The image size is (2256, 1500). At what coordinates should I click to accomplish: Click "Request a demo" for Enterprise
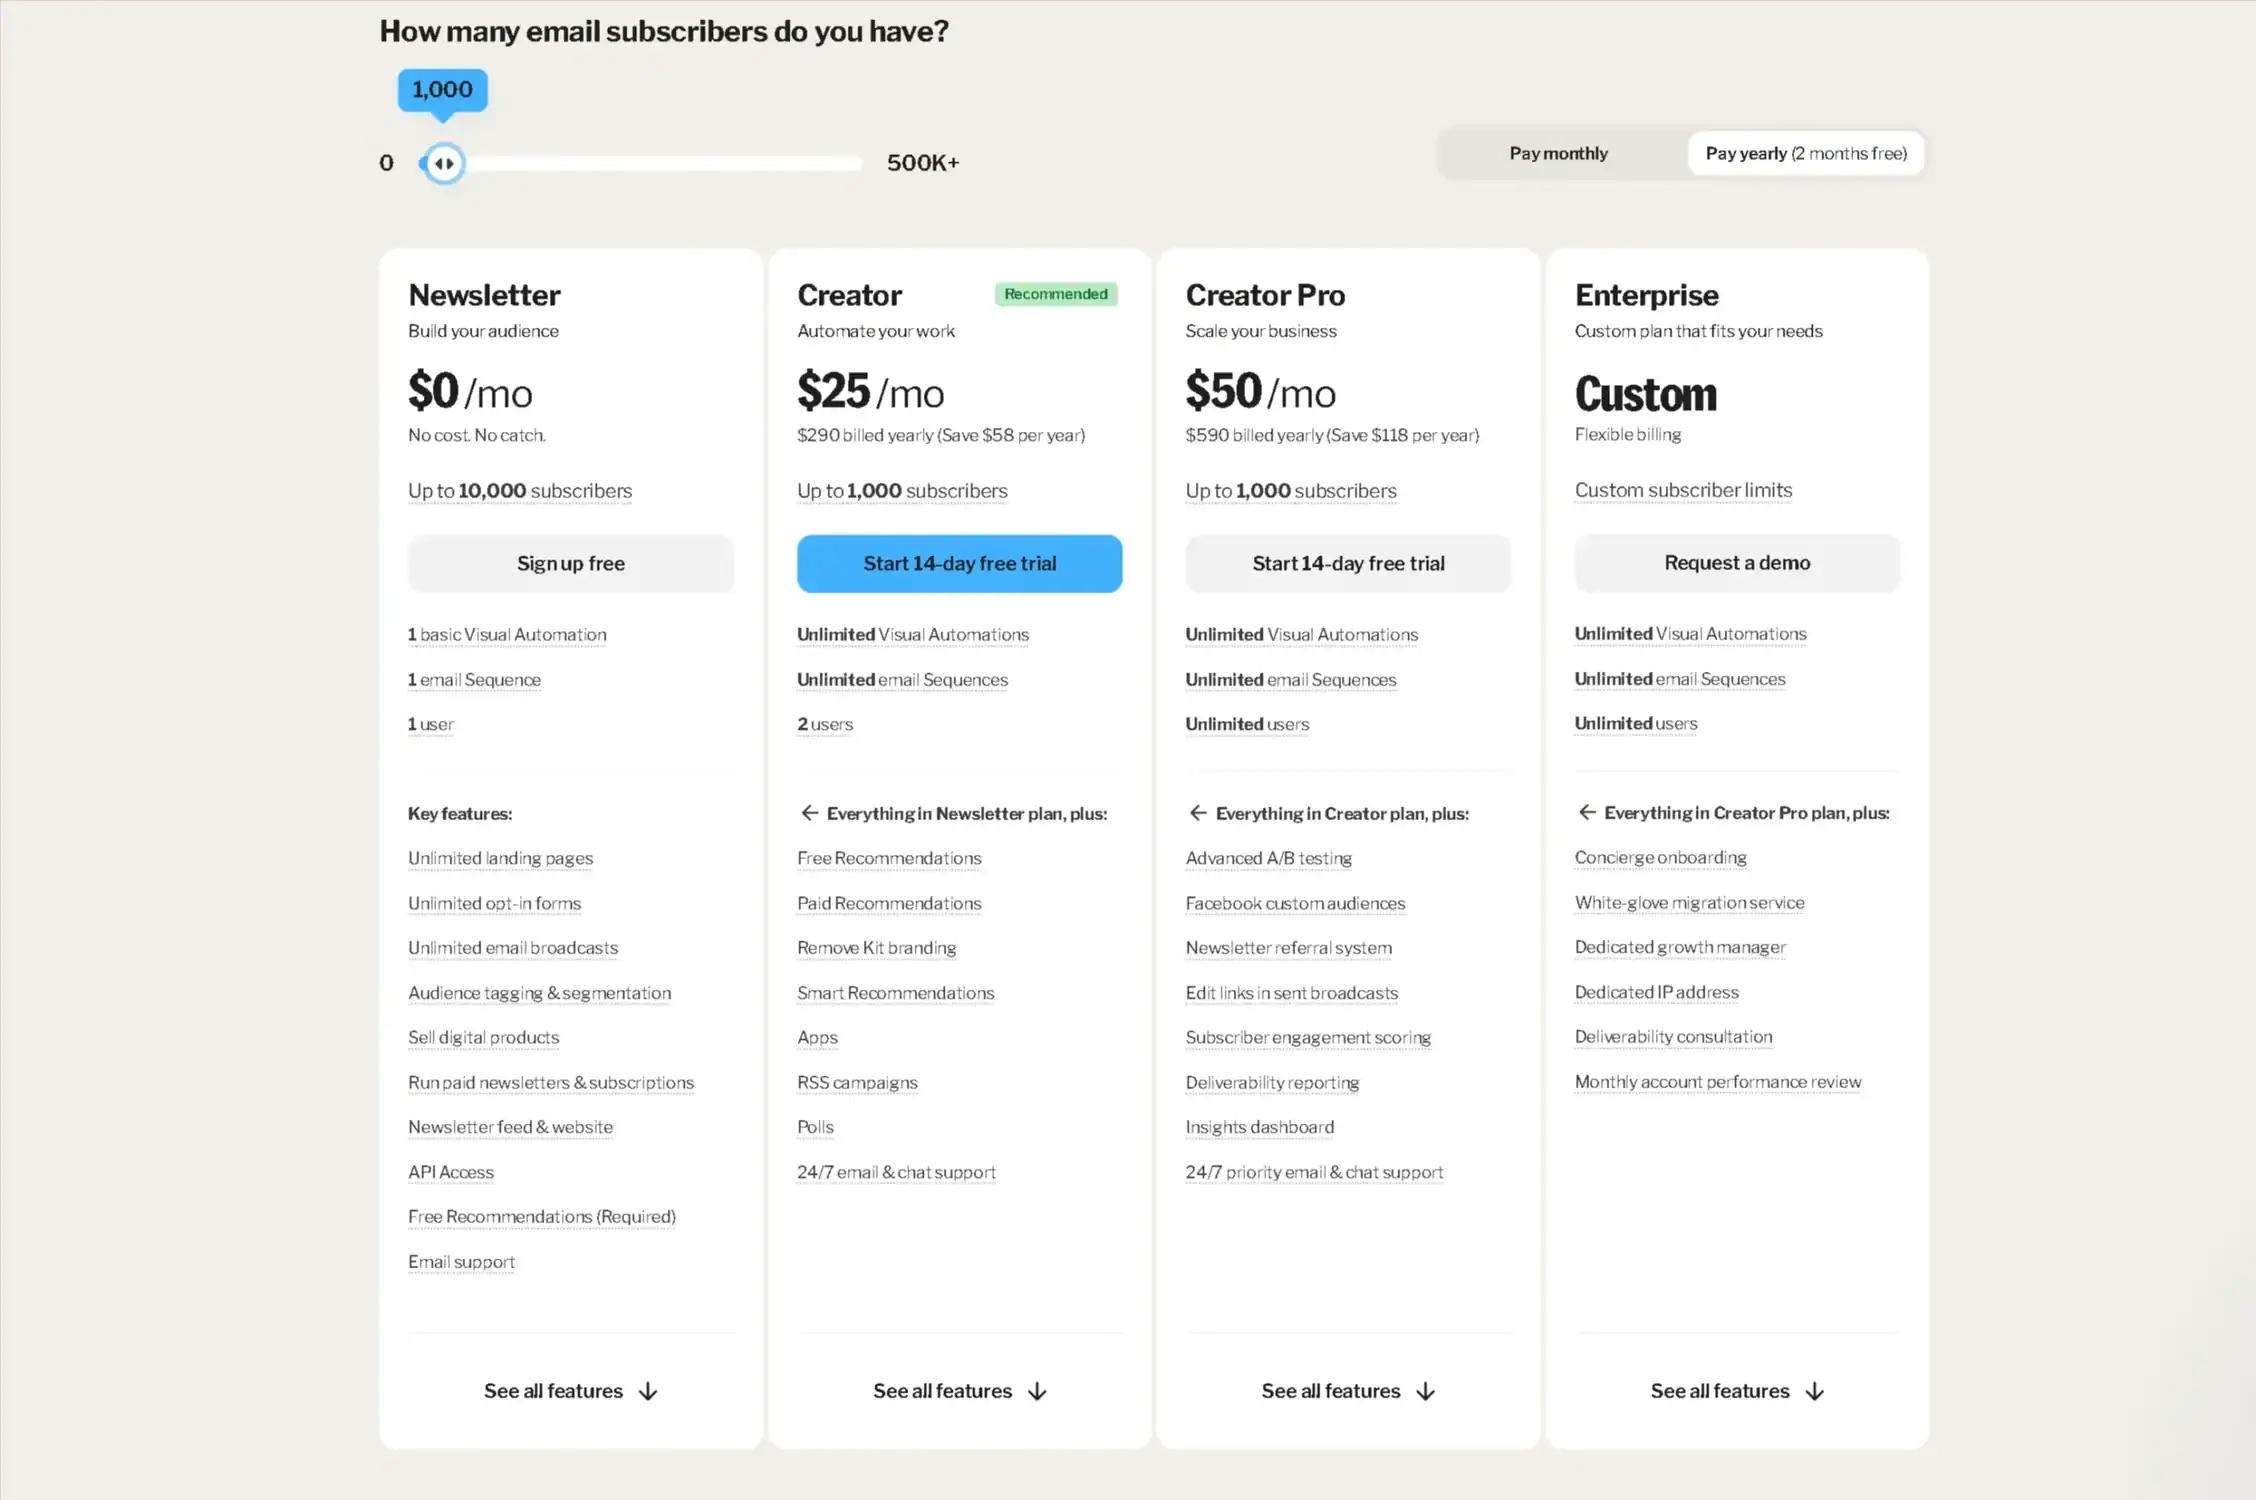click(x=1736, y=563)
